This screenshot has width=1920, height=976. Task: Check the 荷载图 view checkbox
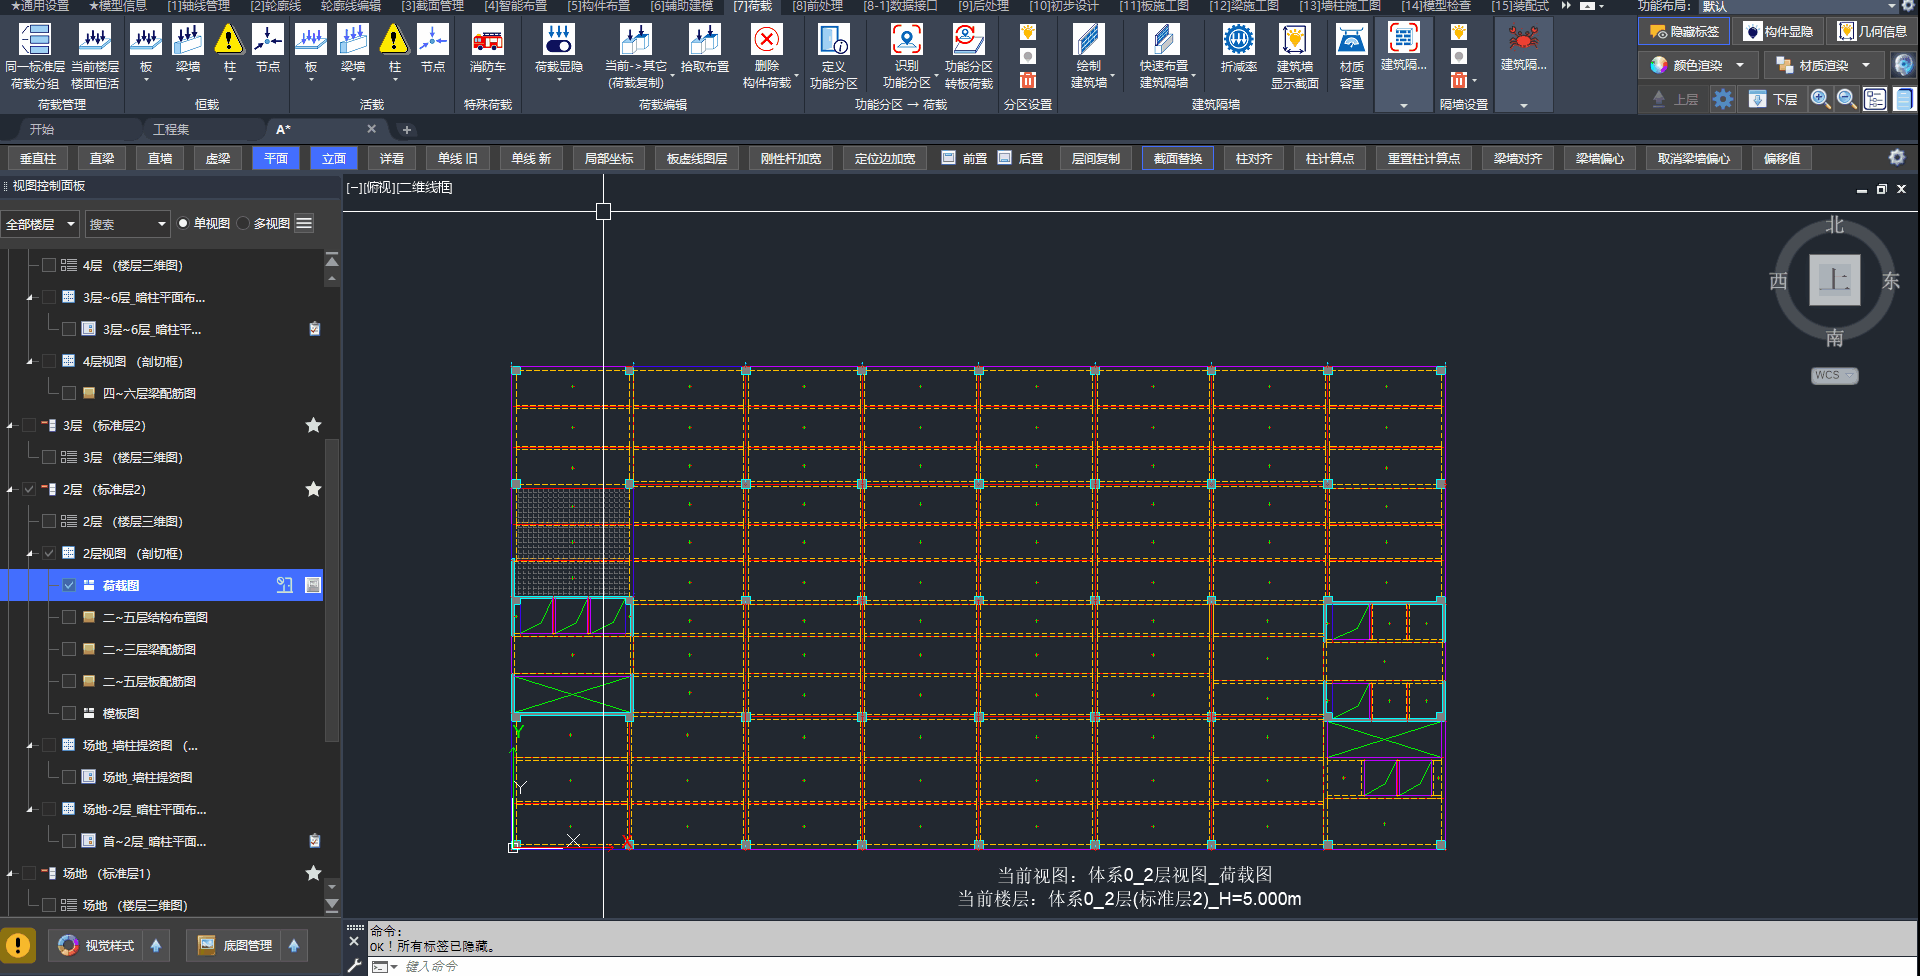pyautogui.click(x=69, y=585)
